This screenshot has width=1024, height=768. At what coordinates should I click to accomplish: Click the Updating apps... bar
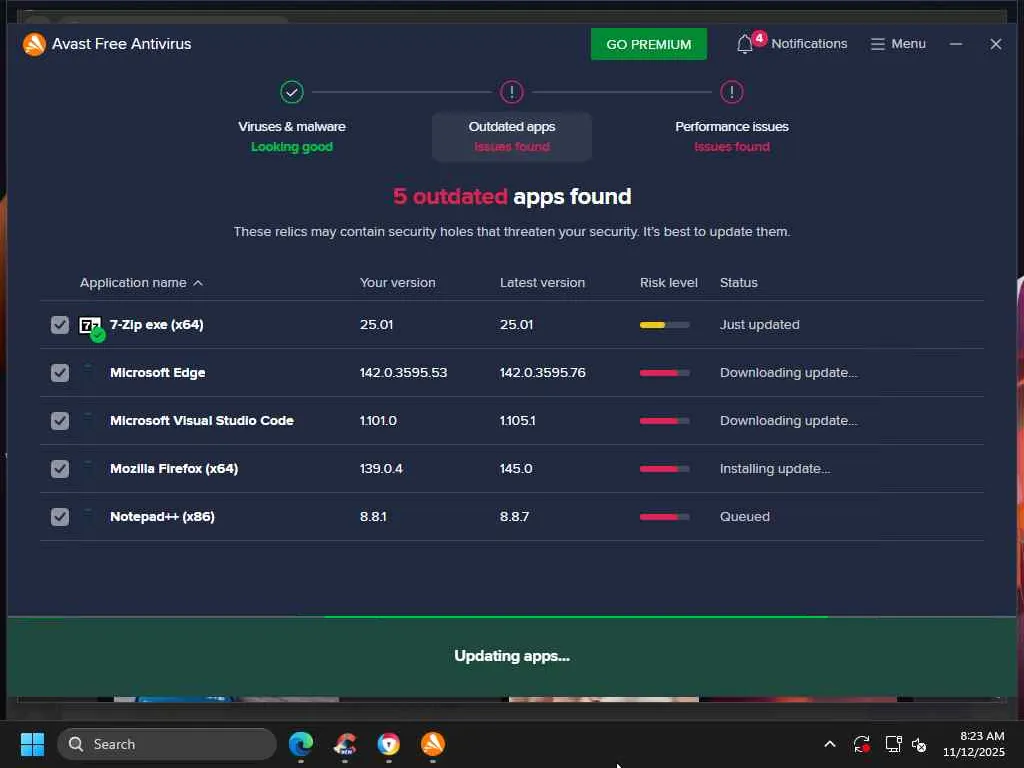[512, 657]
